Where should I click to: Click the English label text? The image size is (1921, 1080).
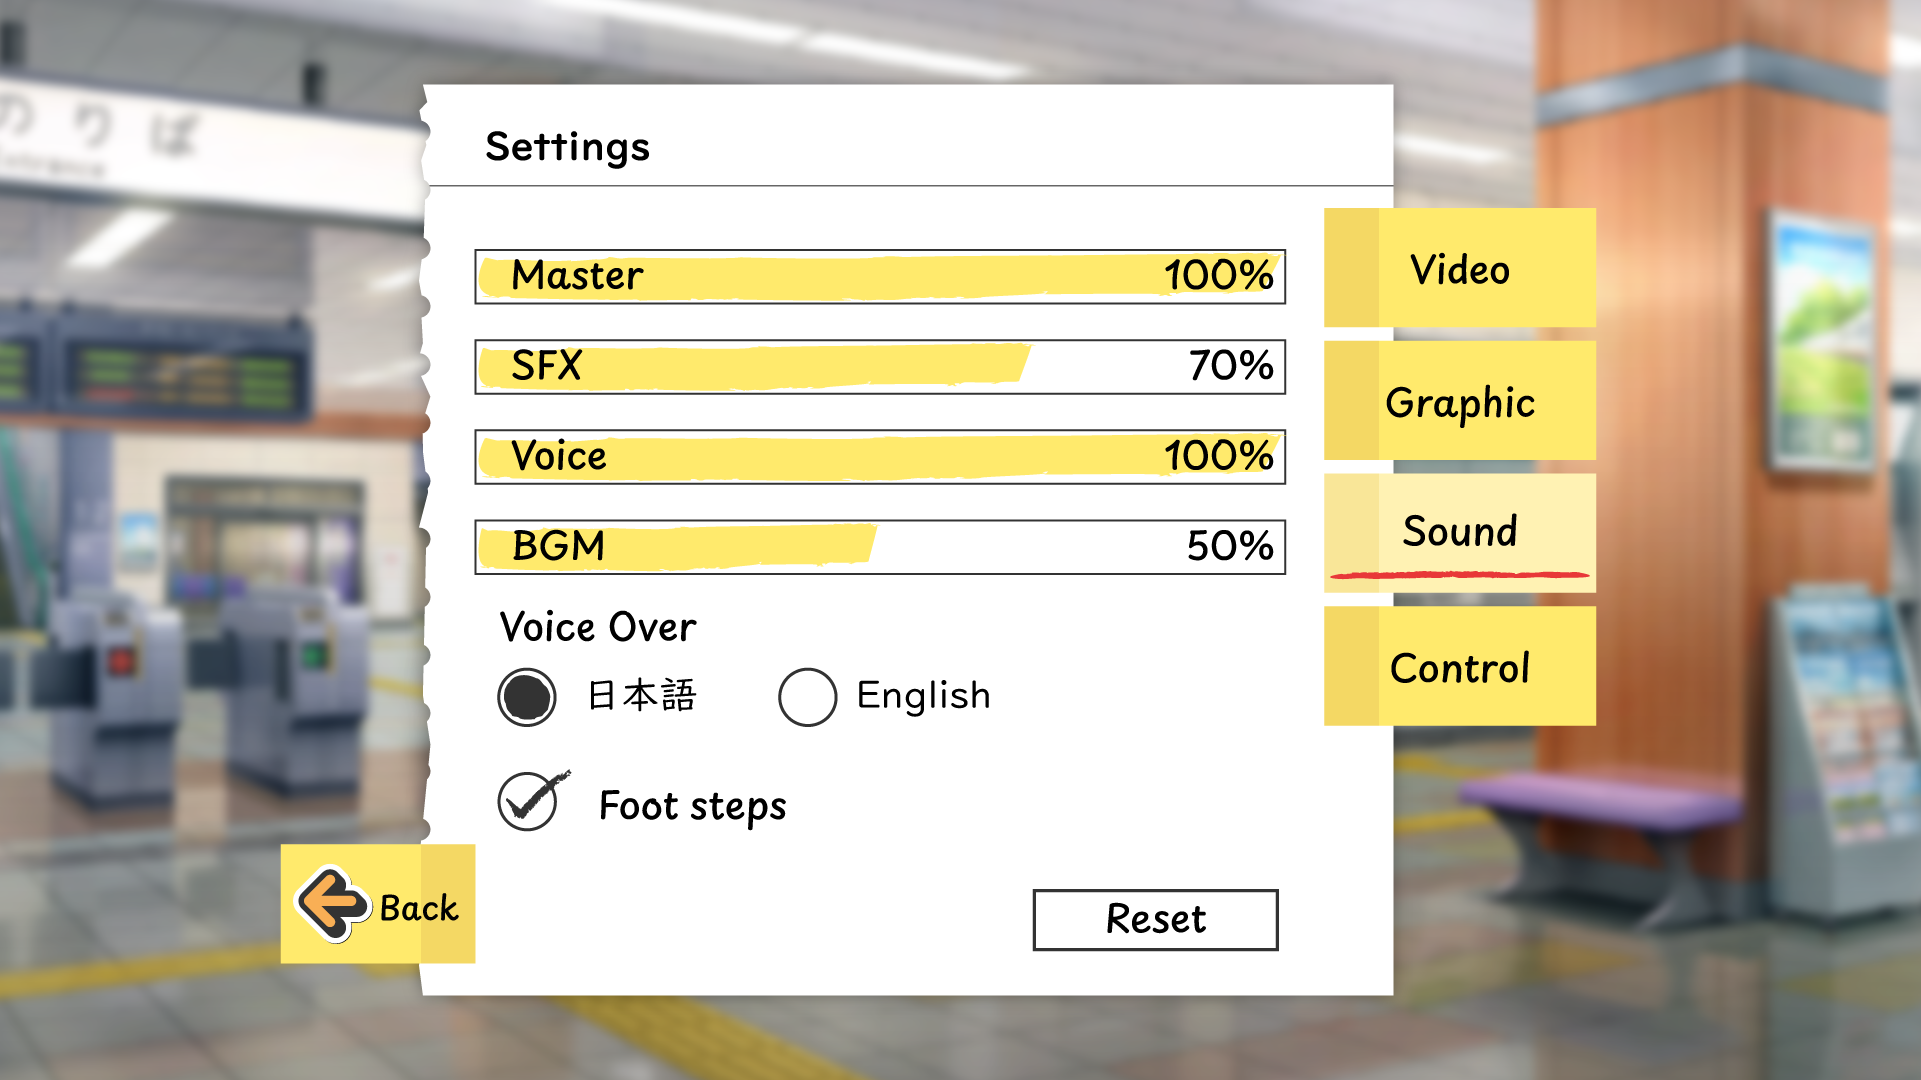923,696
